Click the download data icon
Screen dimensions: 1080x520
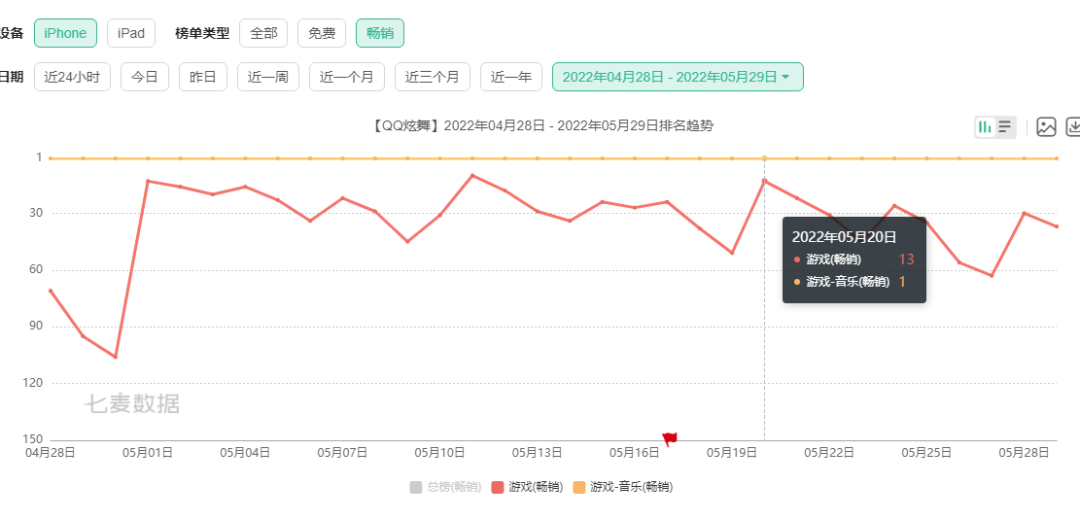pos(1073,127)
